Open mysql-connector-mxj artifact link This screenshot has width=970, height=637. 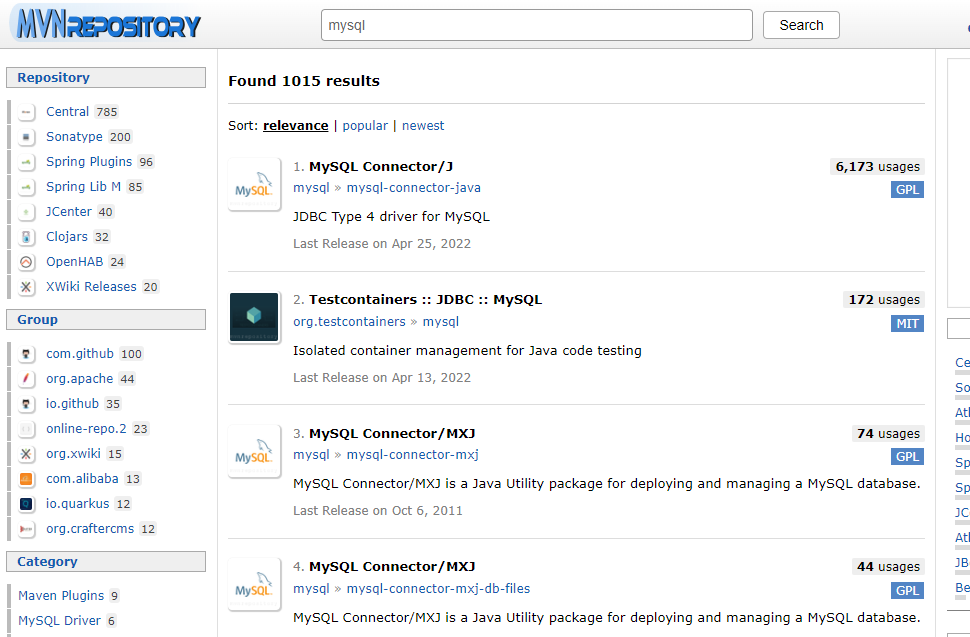click(x=413, y=455)
